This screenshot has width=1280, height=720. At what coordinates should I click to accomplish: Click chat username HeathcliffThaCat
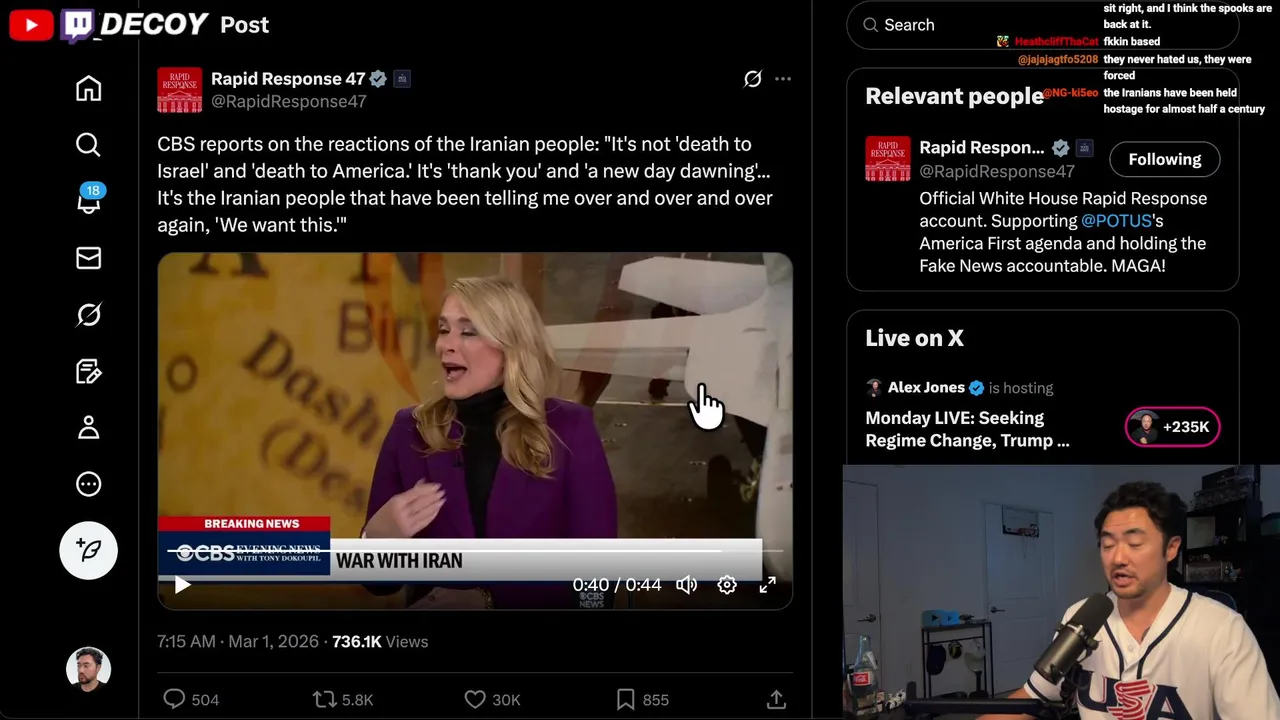tap(1056, 42)
